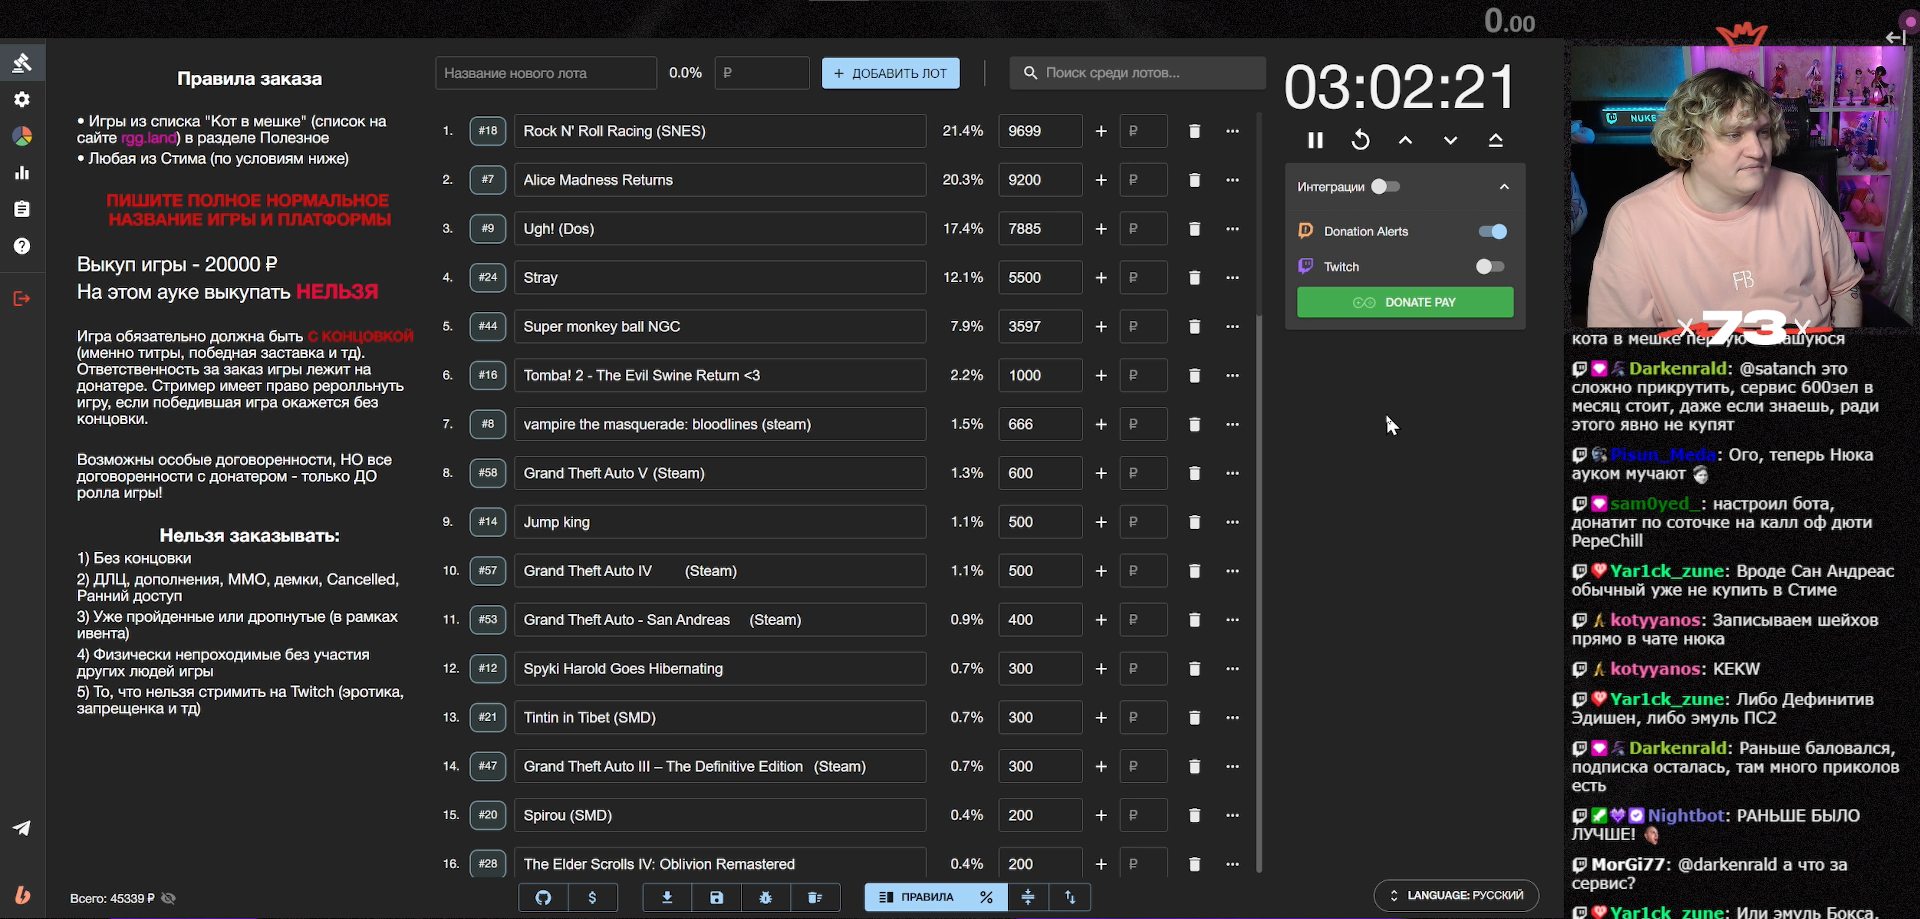Click the green DONATE PAY button

coord(1405,302)
